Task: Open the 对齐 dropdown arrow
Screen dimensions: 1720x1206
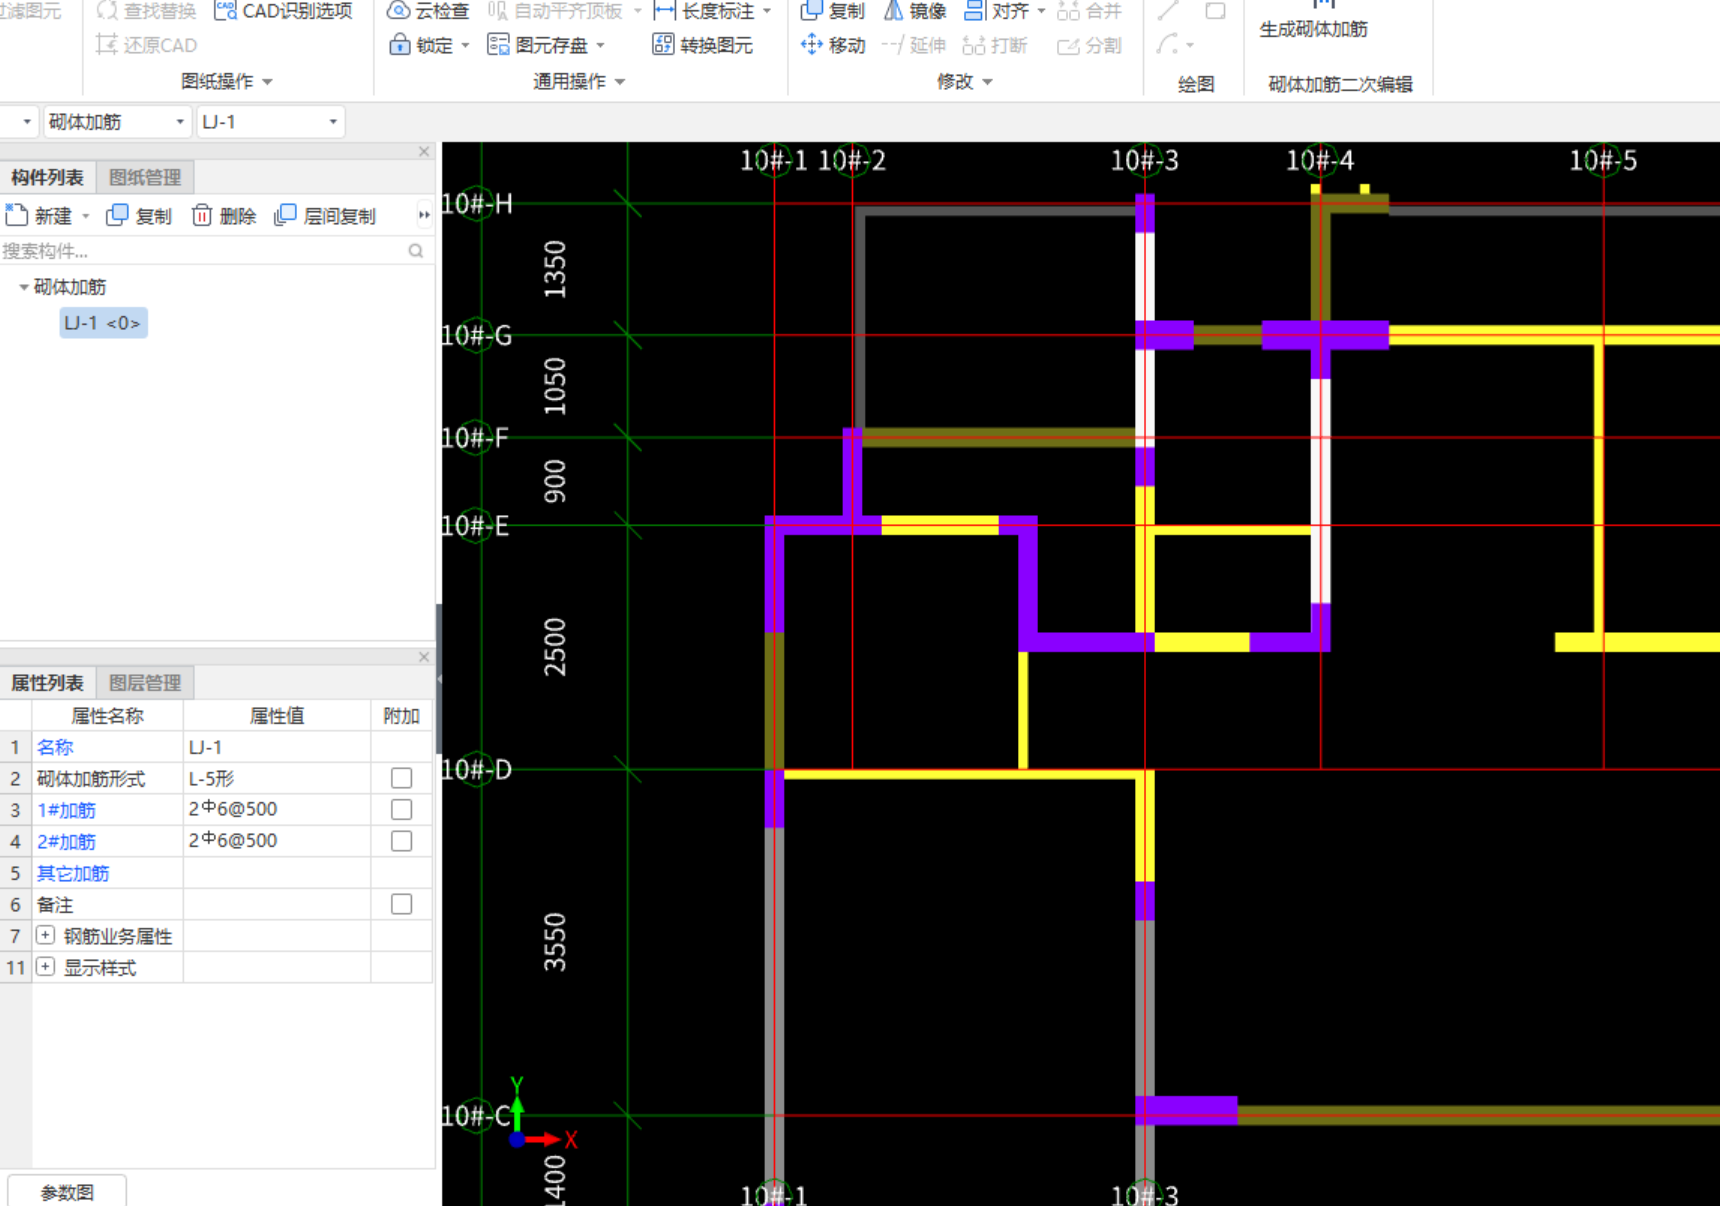Action: point(1041,11)
